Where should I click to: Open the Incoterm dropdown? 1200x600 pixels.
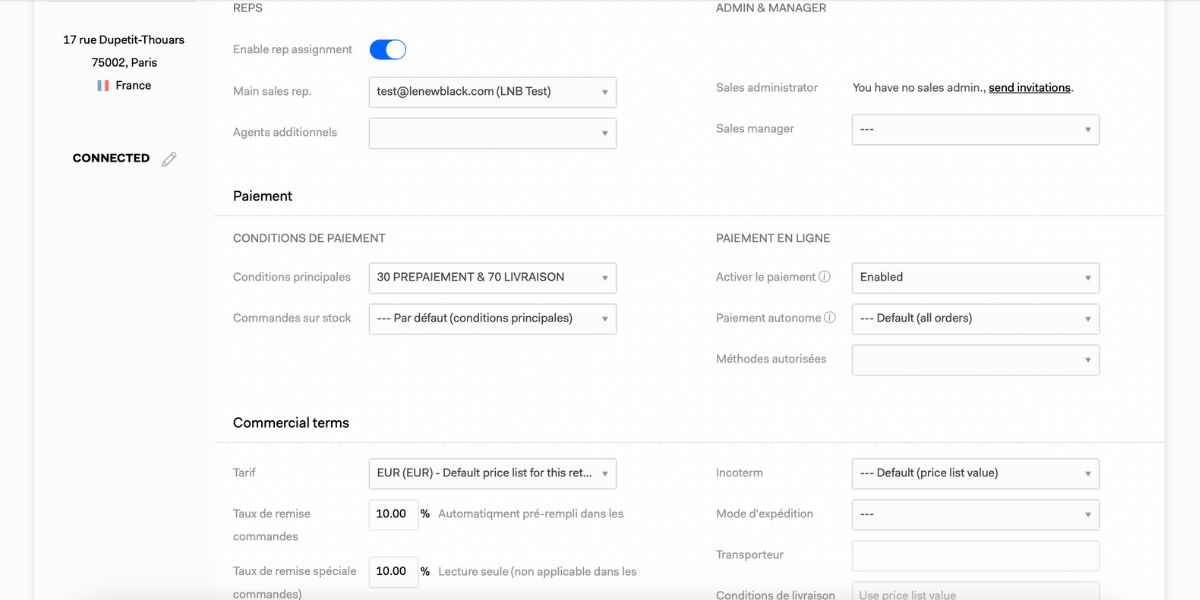coord(976,473)
